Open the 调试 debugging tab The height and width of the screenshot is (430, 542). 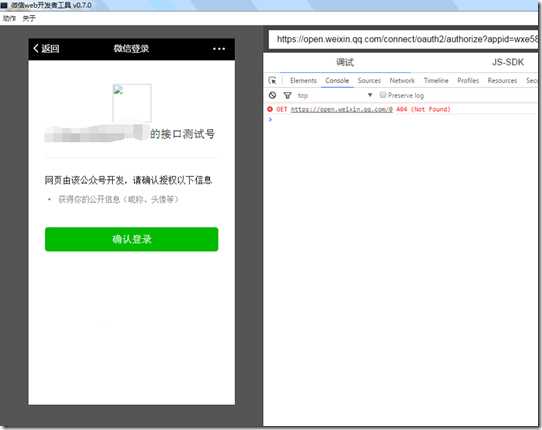click(345, 62)
